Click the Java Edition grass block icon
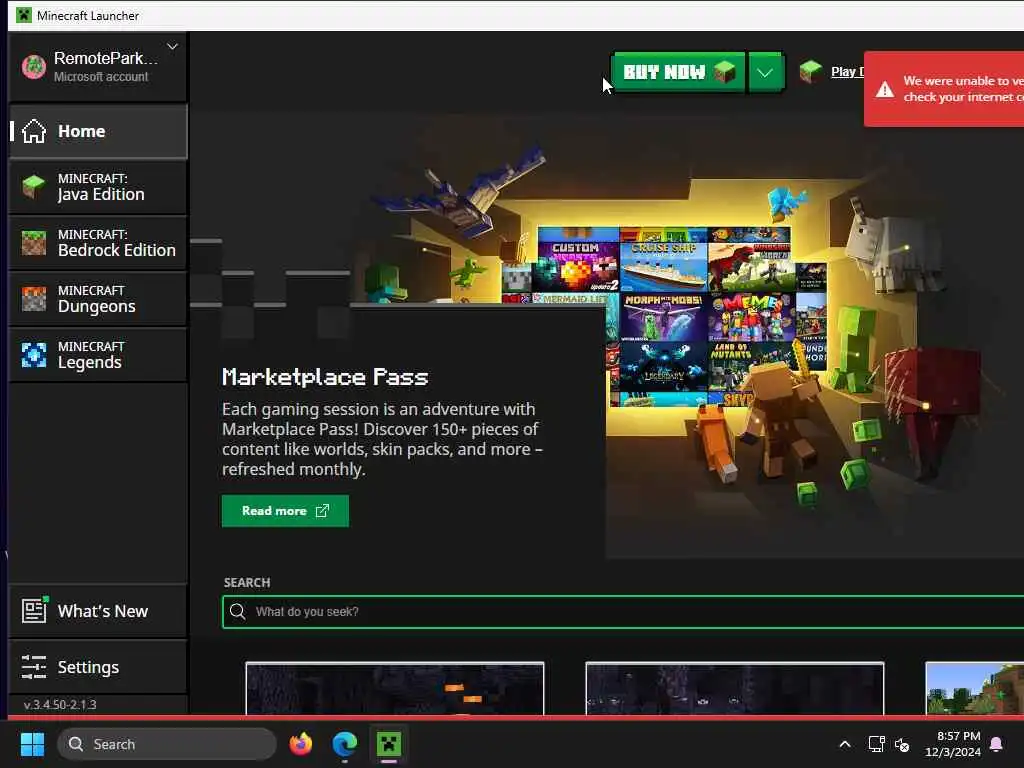The height and width of the screenshot is (768, 1024). pyautogui.click(x=34, y=187)
